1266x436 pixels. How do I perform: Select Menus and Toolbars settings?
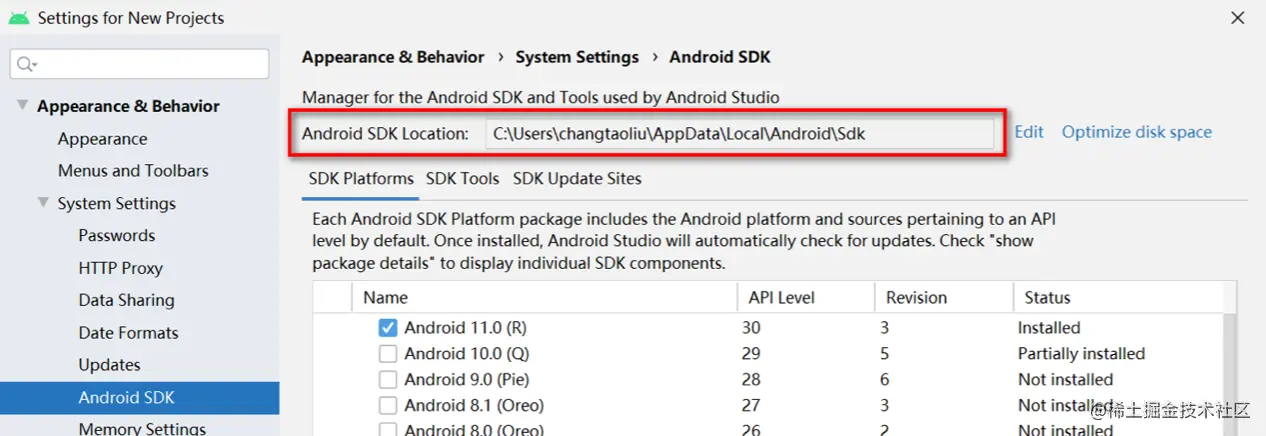pos(133,171)
